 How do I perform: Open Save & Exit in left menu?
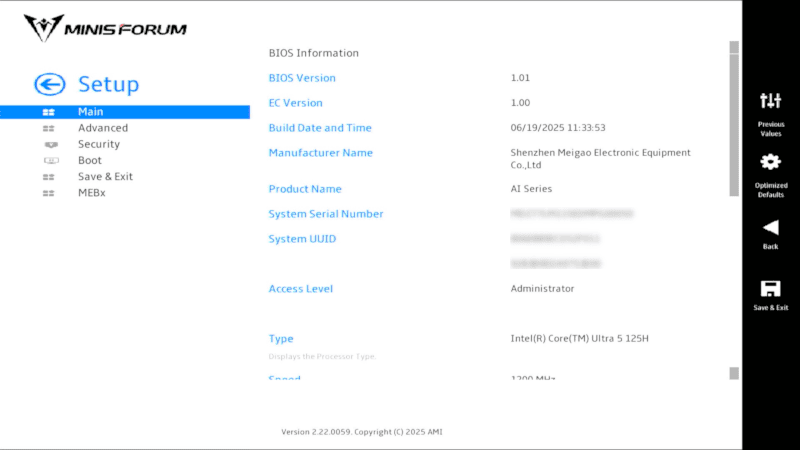(x=105, y=176)
